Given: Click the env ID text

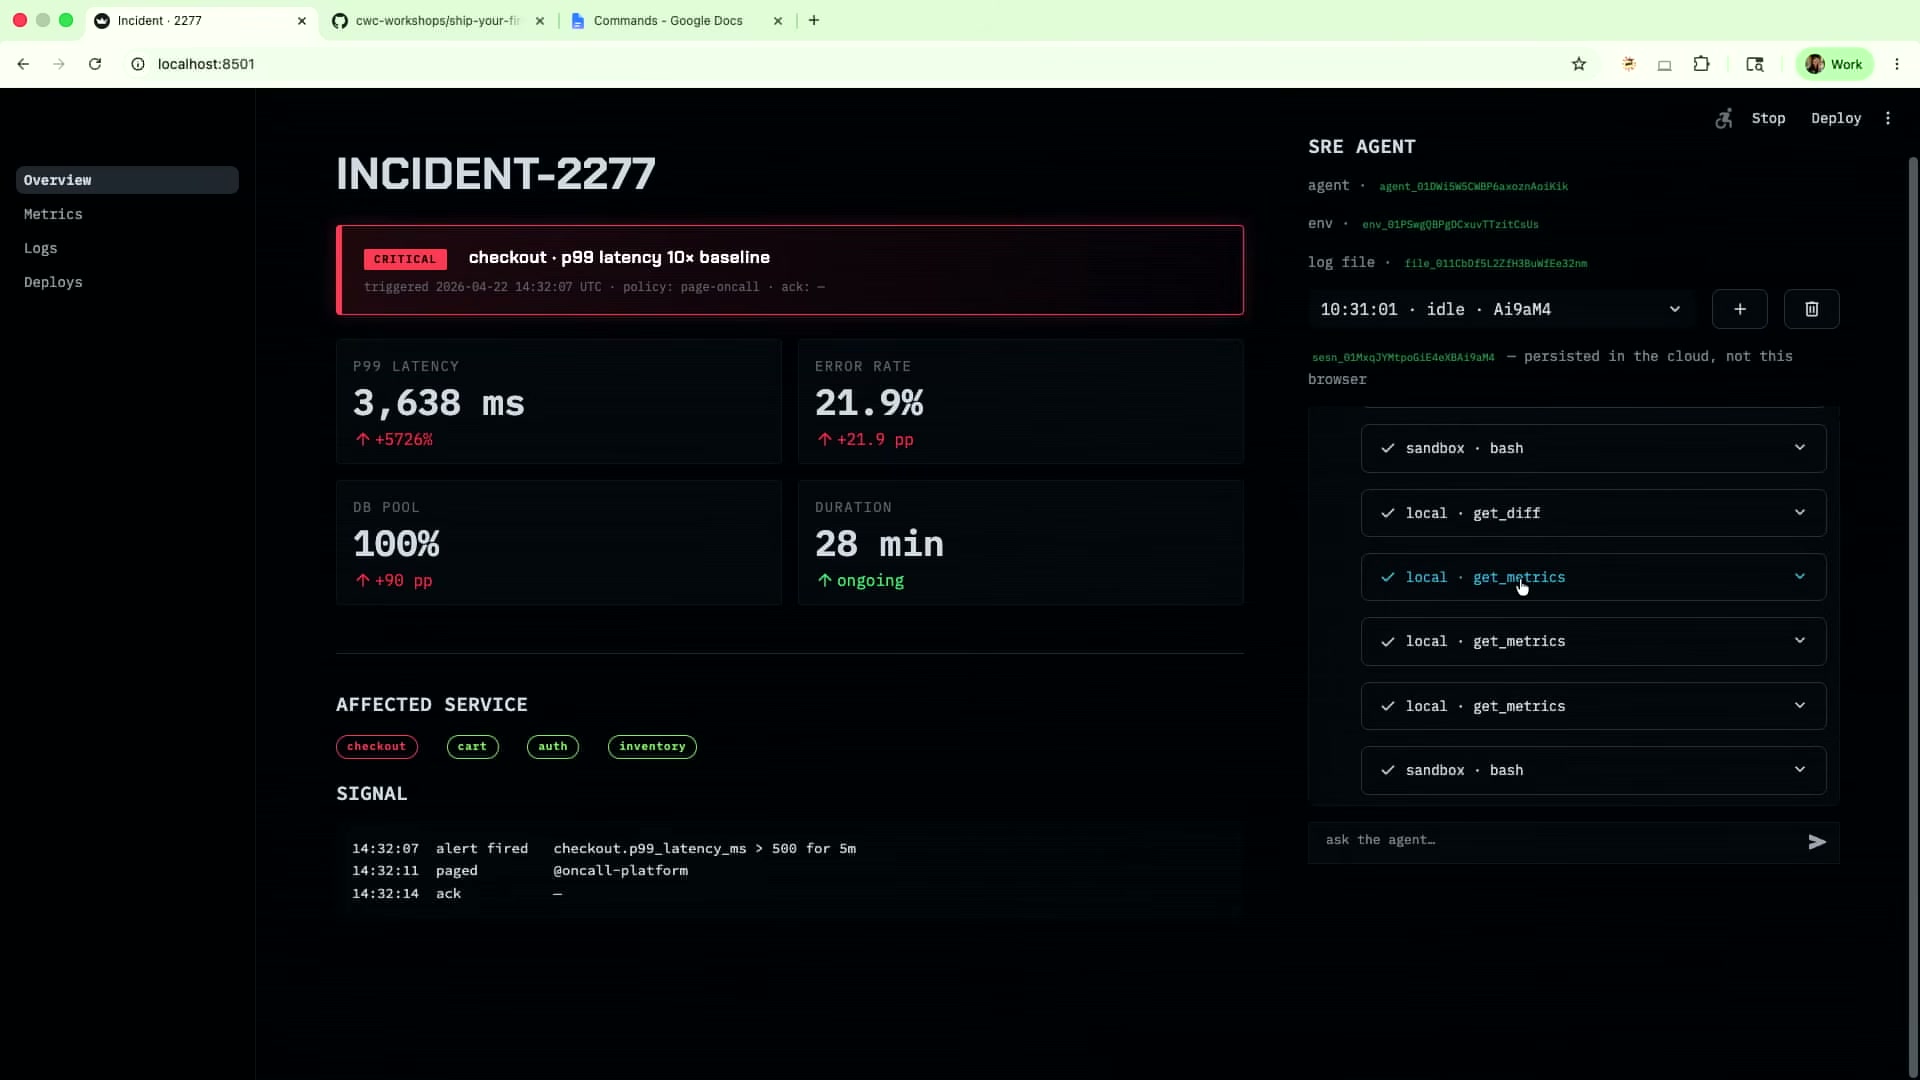Looking at the screenshot, I should [1450, 225].
